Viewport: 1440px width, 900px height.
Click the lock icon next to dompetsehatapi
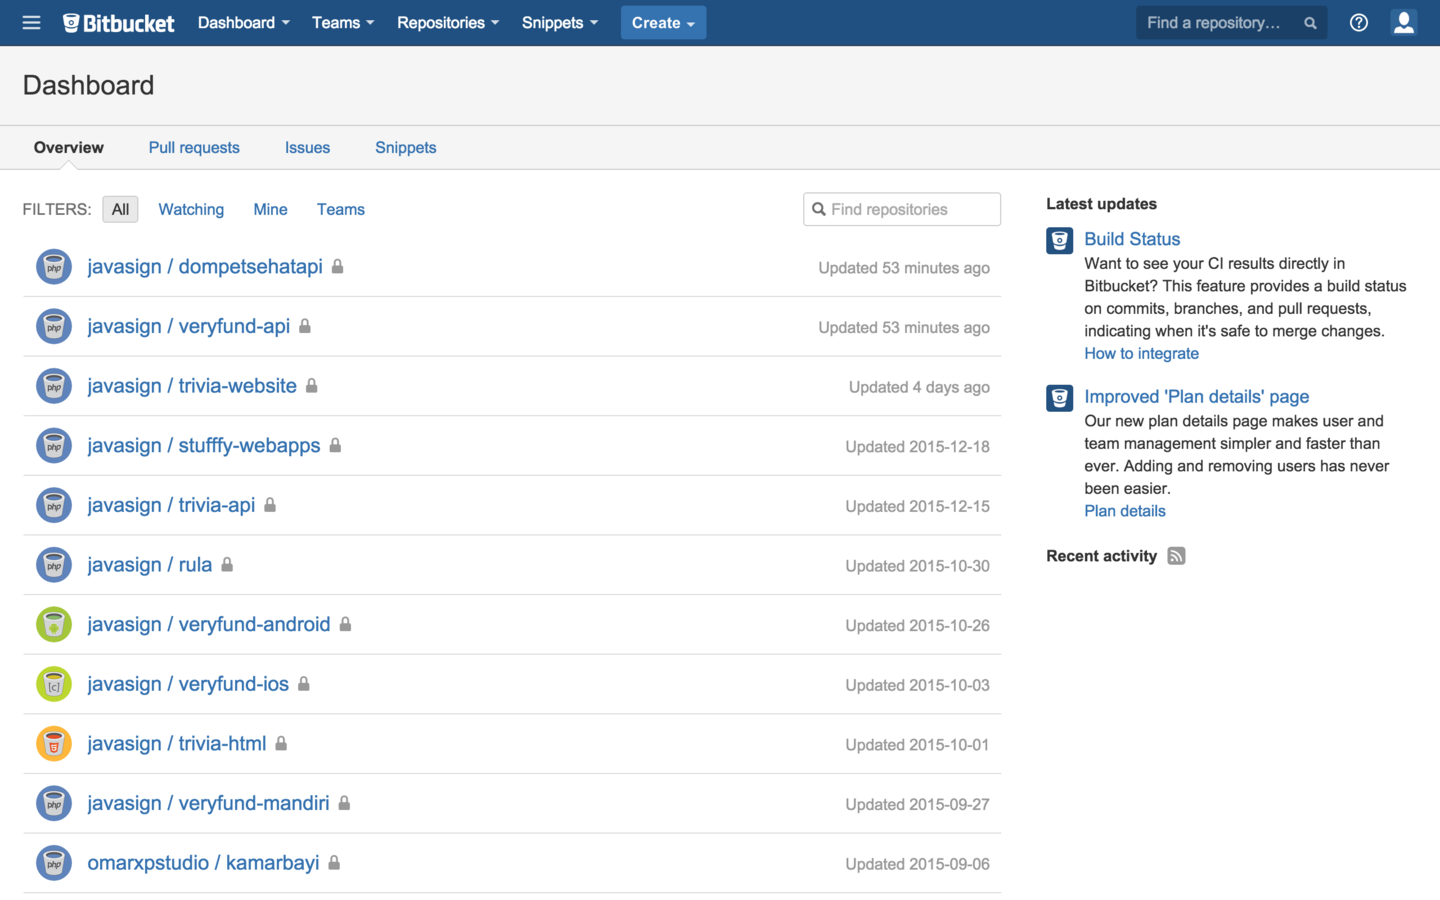(x=338, y=266)
